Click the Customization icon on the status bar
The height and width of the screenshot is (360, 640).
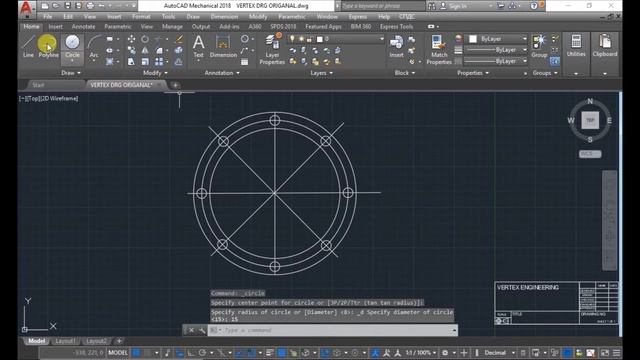tap(616, 353)
